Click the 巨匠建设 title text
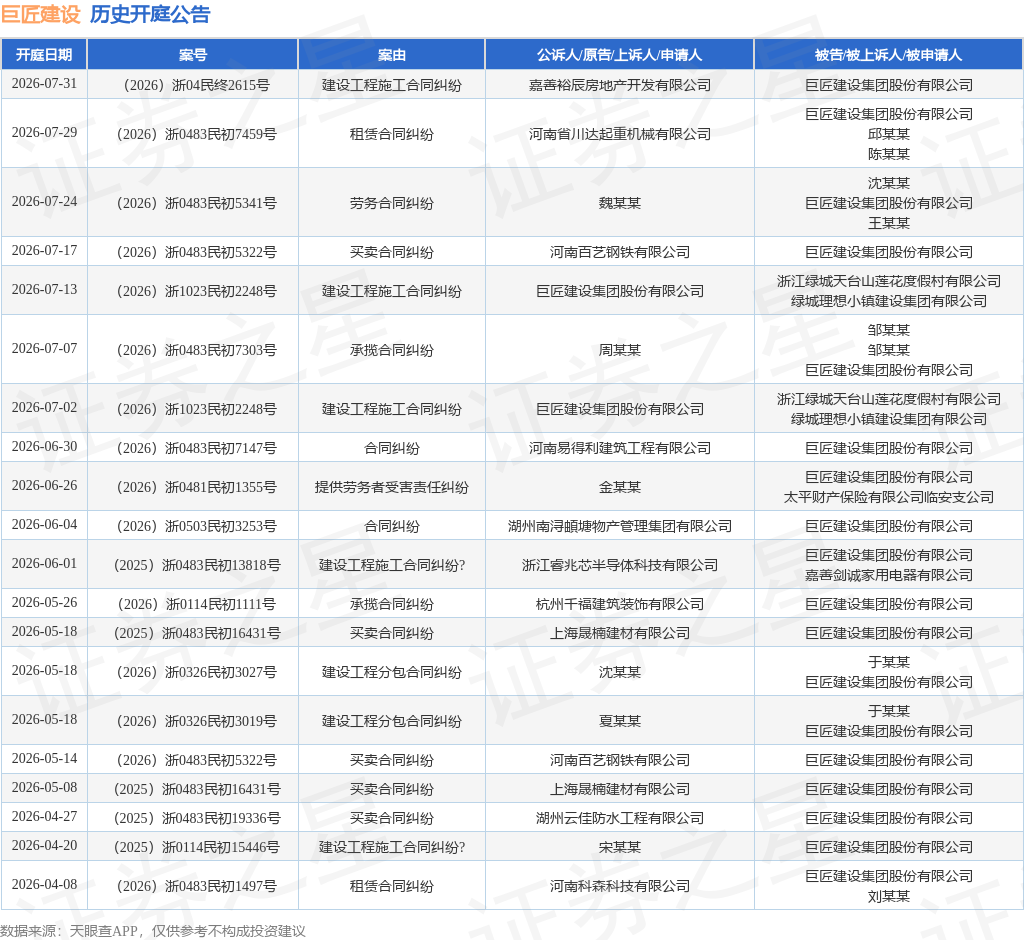This screenshot has width=1024, height=940. (40, 14)
